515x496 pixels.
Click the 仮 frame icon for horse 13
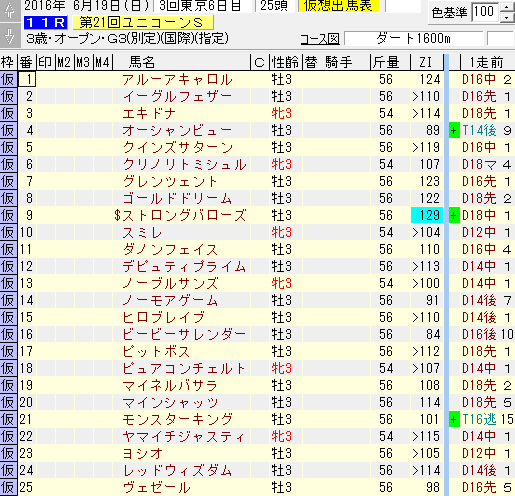pos(8,283)
